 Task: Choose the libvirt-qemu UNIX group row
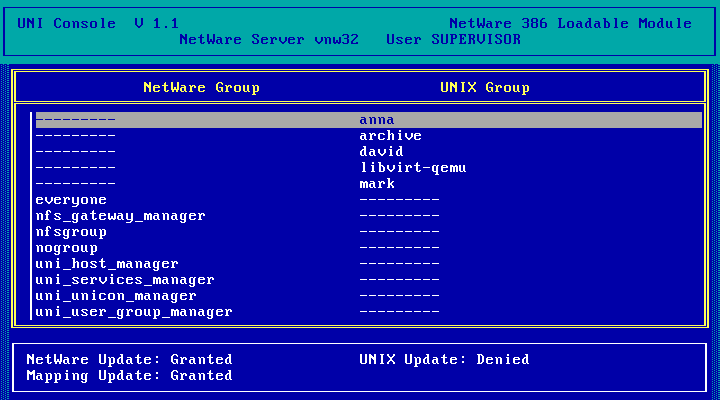click(369, 168)
